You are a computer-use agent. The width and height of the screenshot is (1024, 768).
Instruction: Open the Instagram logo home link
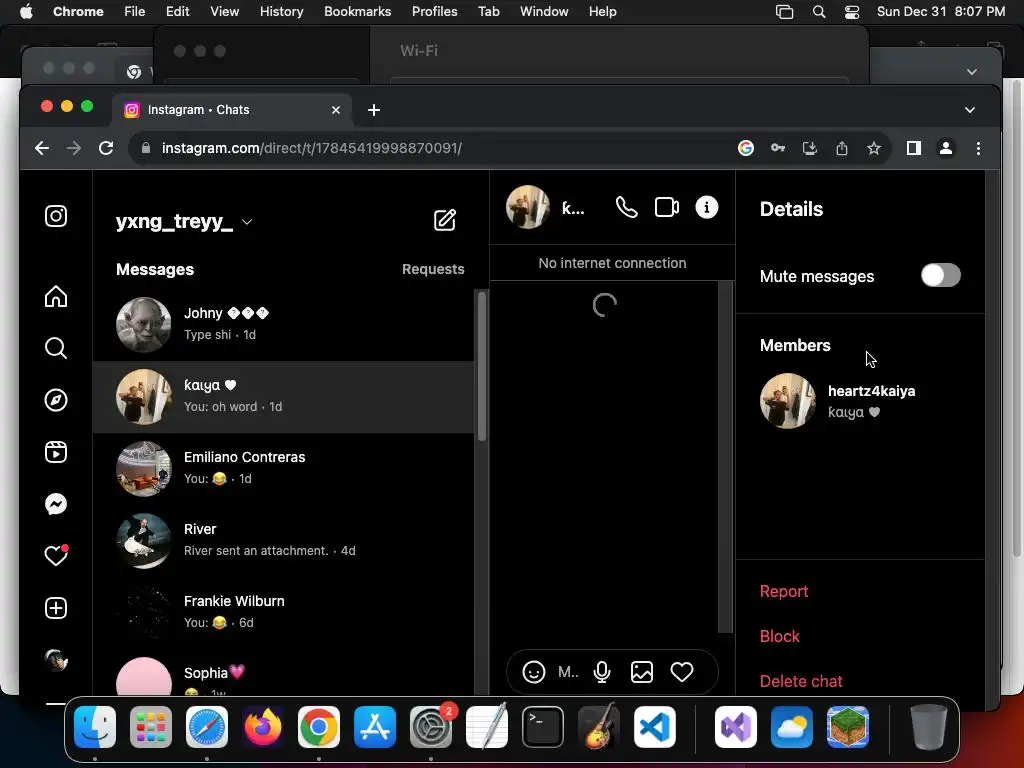(x=56, y=216)
